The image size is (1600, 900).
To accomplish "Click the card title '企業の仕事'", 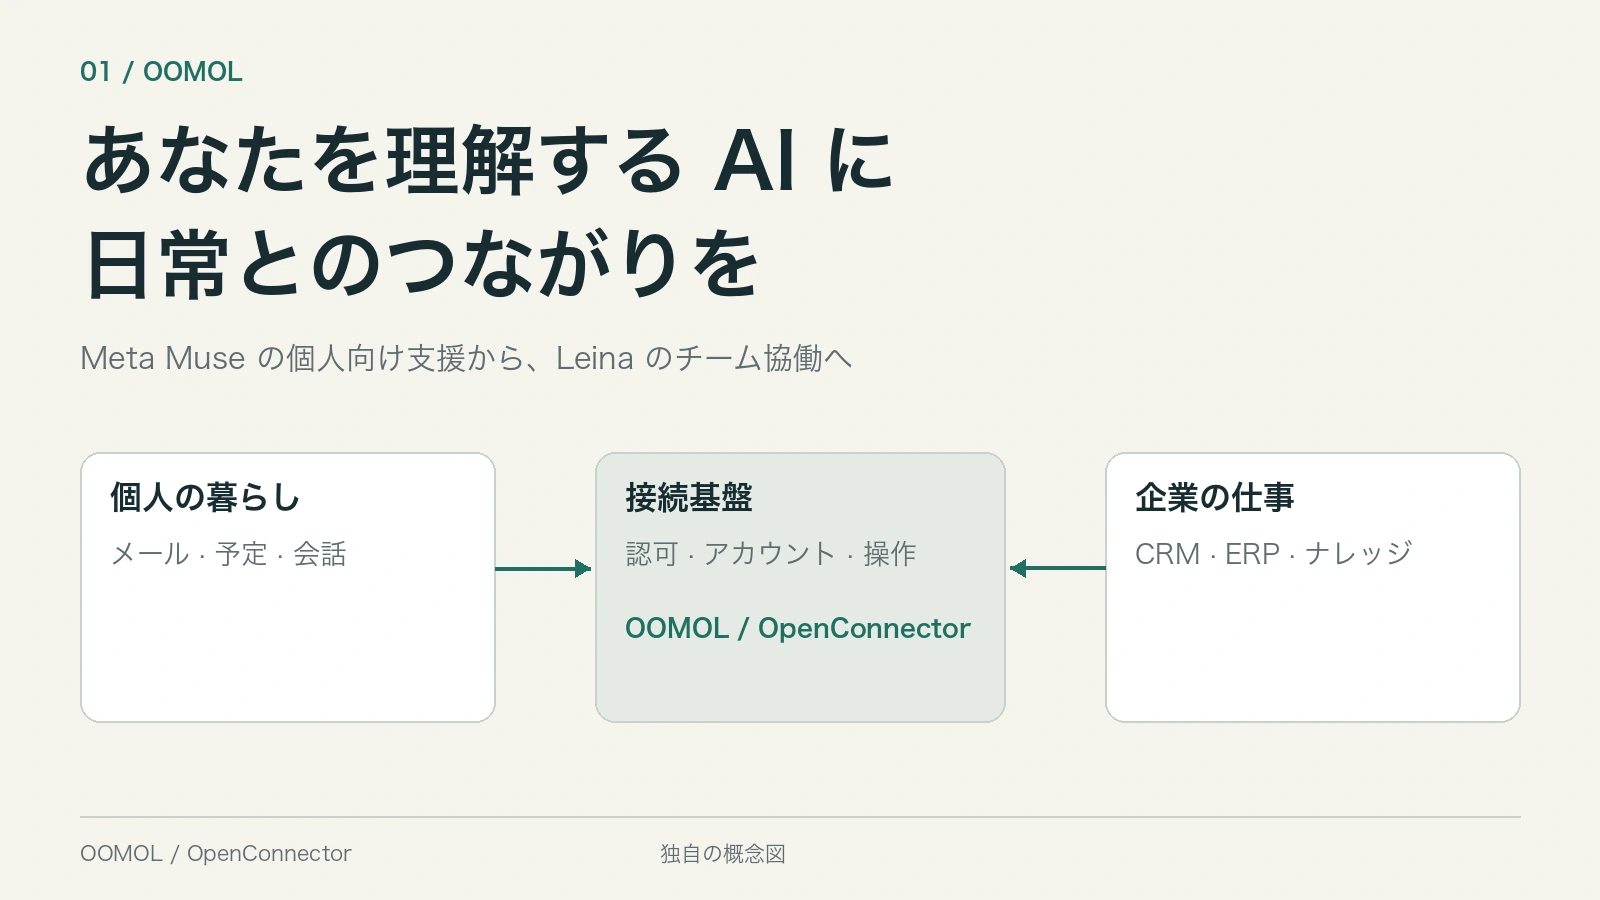I will [x=1214, y=497].
